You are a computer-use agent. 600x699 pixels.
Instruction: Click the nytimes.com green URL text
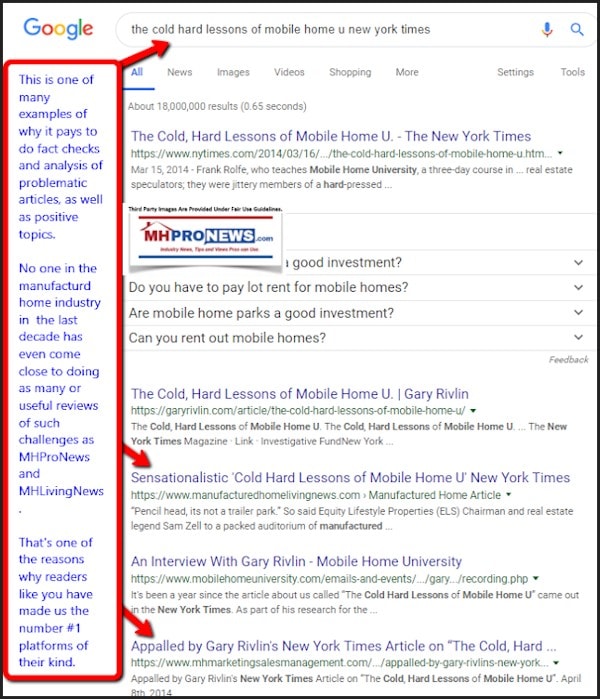[341, 153]
